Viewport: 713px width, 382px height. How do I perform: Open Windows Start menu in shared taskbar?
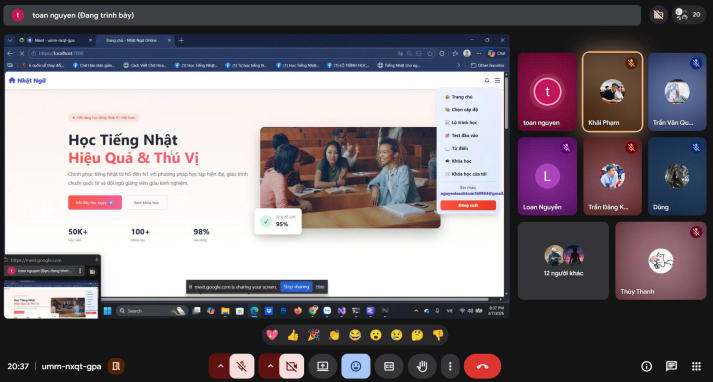point(107,311)
